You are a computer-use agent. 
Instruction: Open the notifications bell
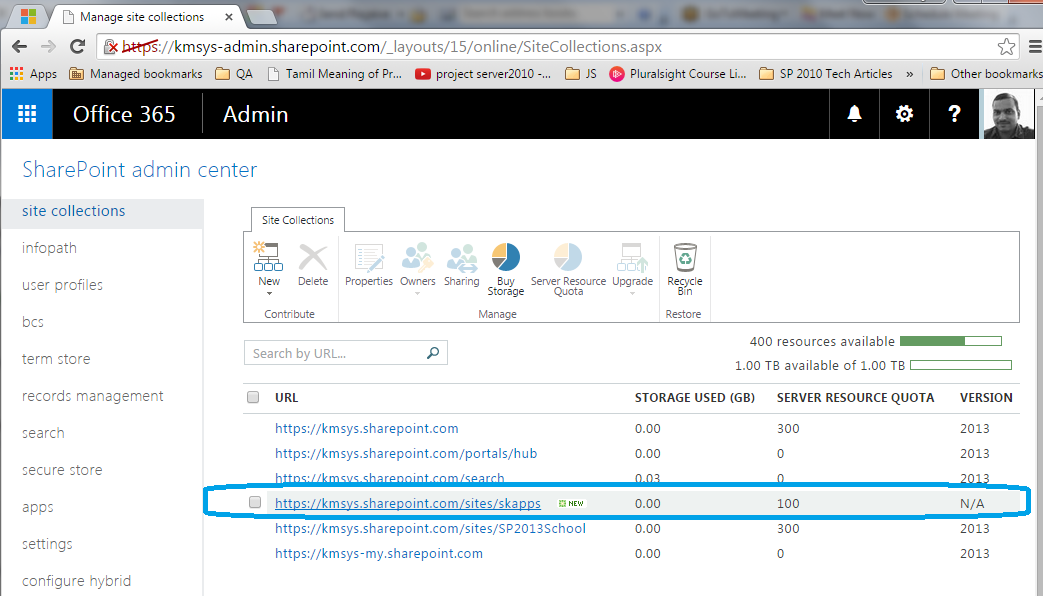(854, 114)
